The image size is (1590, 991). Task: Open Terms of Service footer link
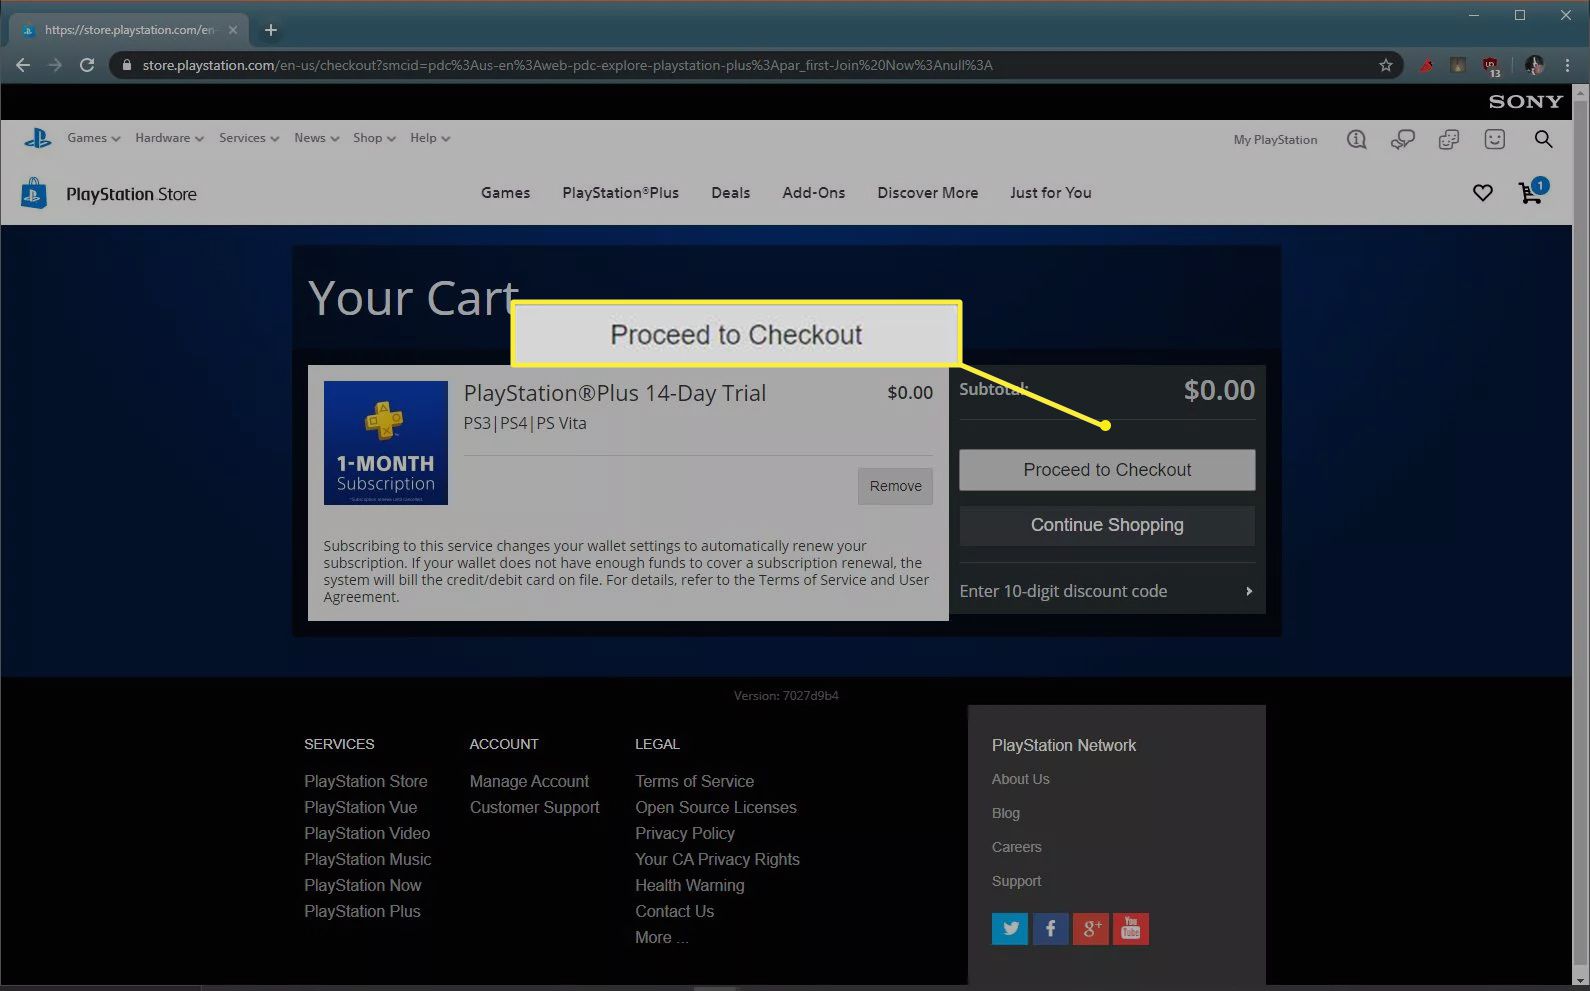(x=694, y=781)
